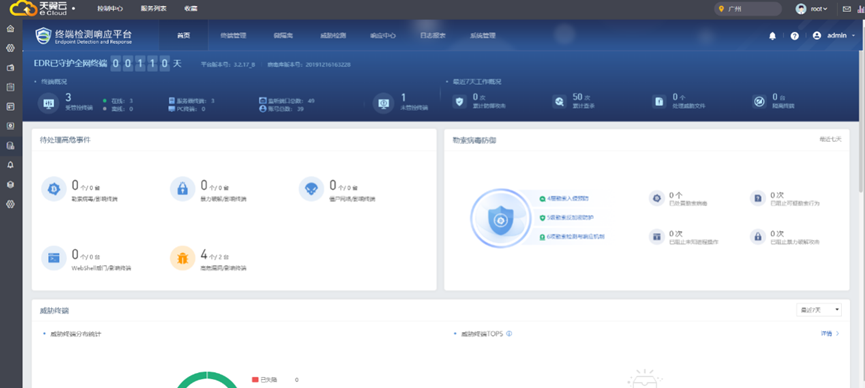
Task: Open the root user dropdown
Action: pos(812,9)
